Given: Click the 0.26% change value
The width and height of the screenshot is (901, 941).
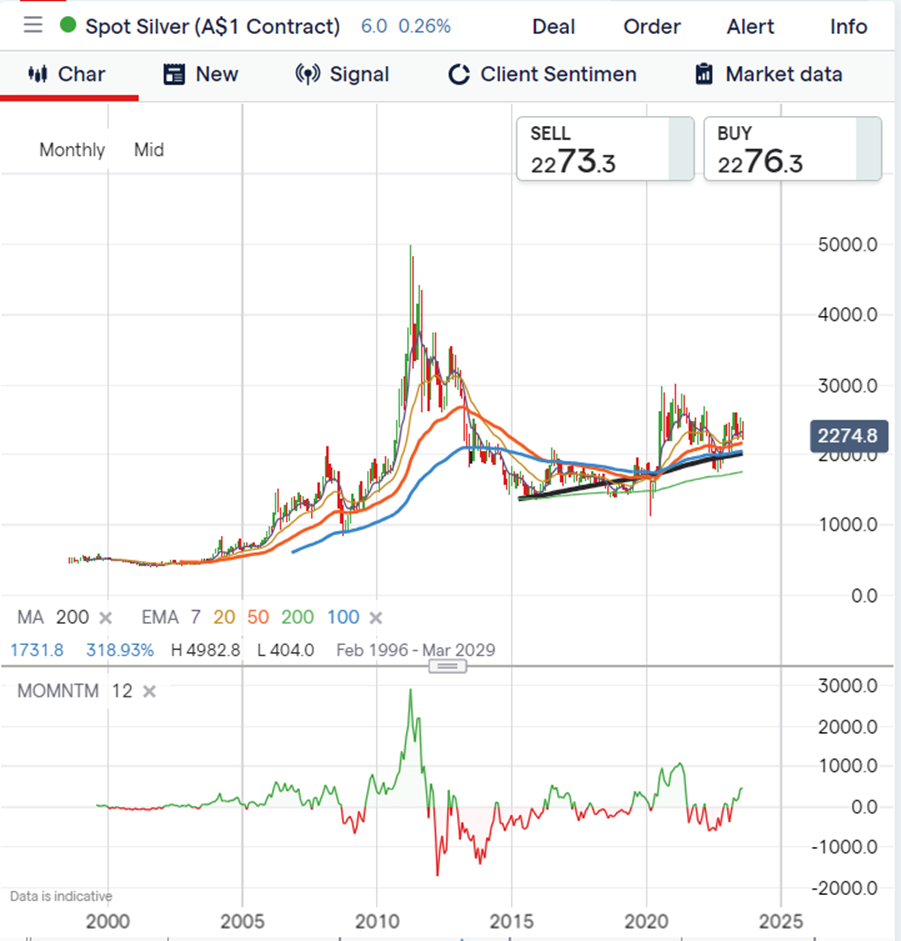Looking at the screenshot, I should click(x=424, y=26).
